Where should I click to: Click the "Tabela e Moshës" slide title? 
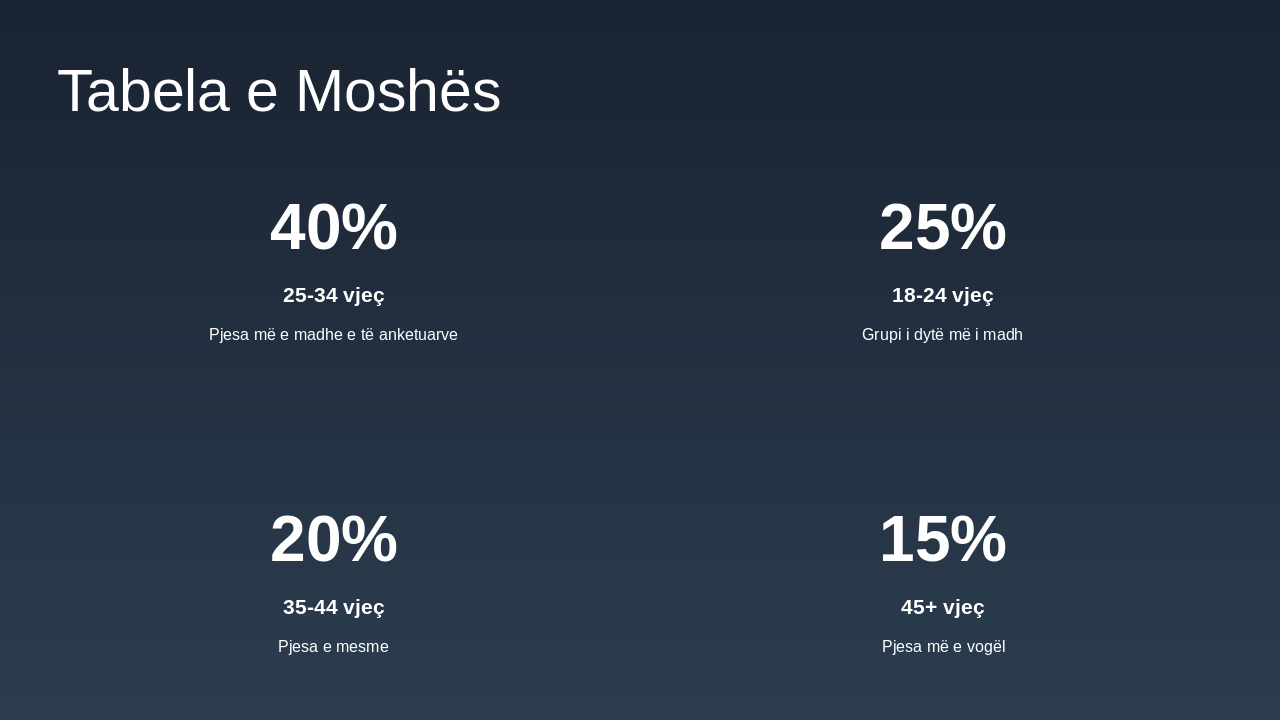click(279, 91)
